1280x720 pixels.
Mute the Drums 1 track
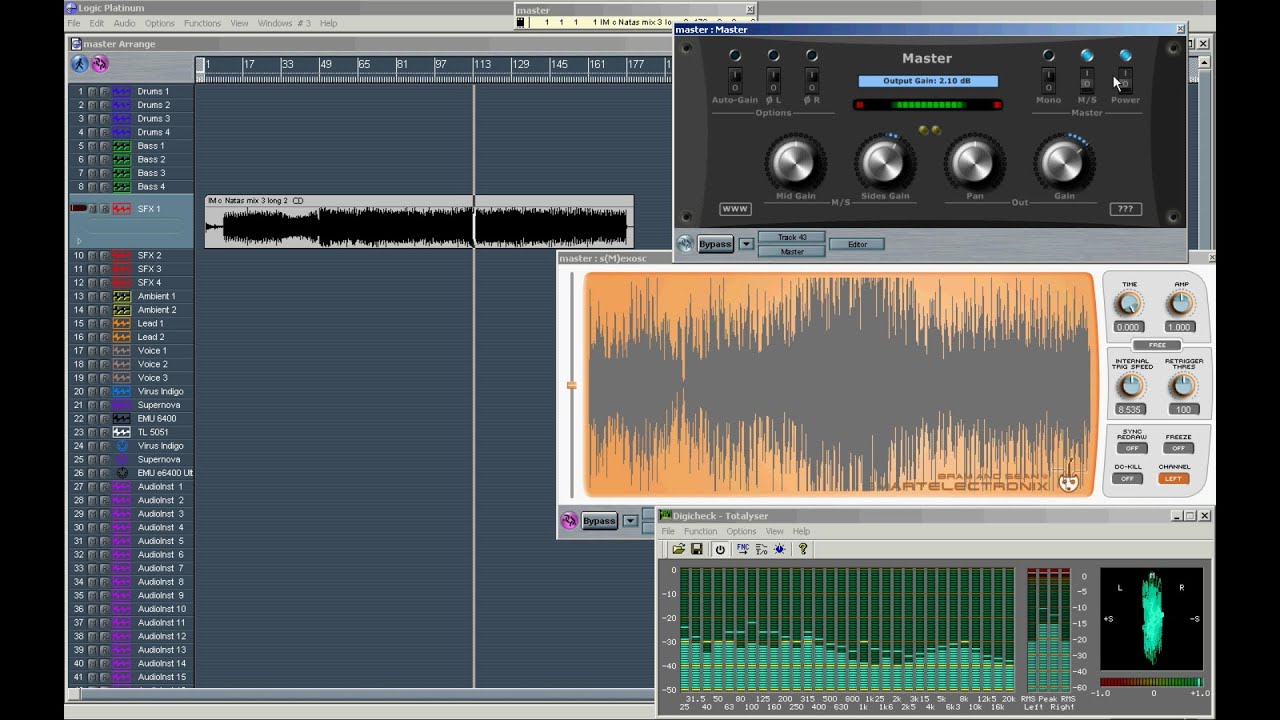[93, 92]
